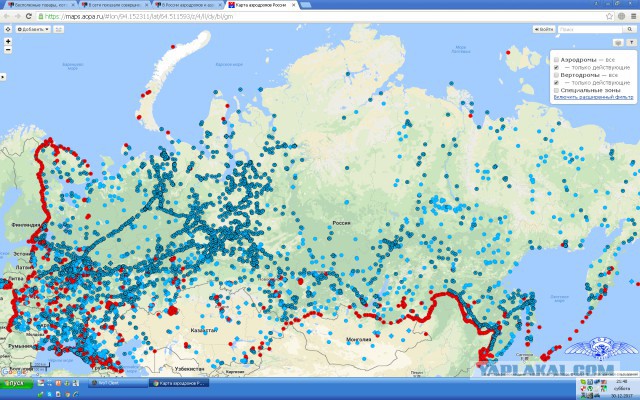Image resolution: width=640 pixels, height=400 pixels.
Task: Uncheck heliports только действующие checkbox
Action: click(x=556, y=83)
